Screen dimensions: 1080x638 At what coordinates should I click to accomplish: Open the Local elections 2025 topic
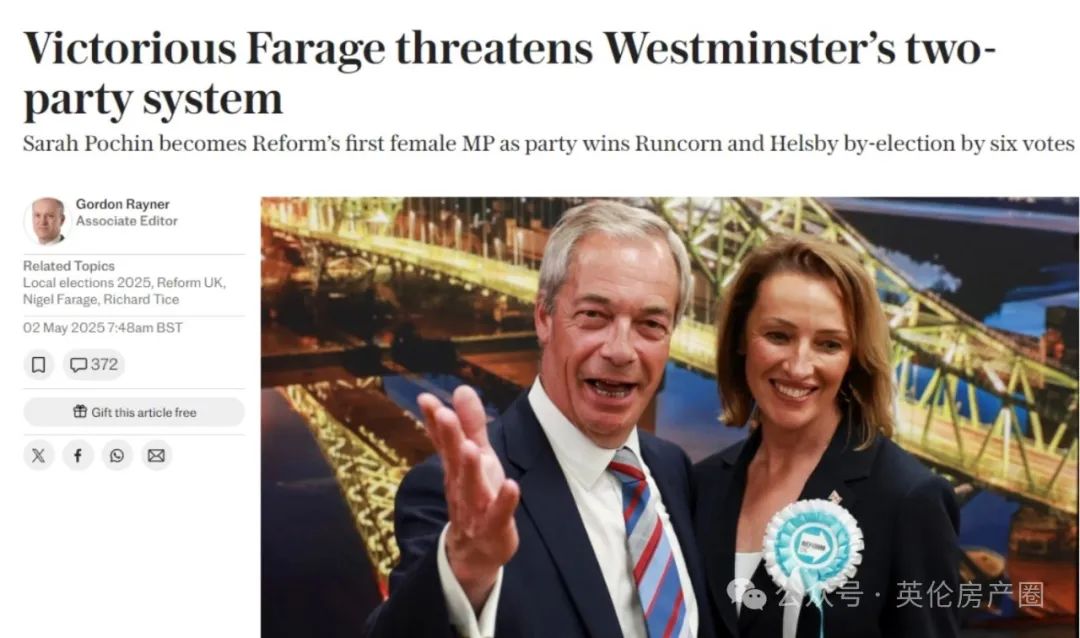(x=87, y=282)
